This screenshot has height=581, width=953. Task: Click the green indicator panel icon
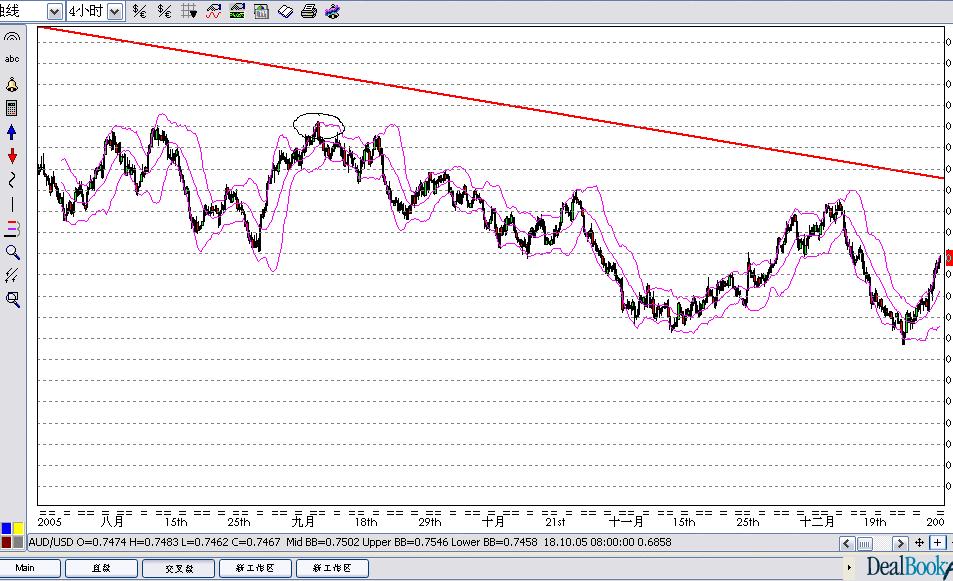pyautogui.click(x=237, y=11)
